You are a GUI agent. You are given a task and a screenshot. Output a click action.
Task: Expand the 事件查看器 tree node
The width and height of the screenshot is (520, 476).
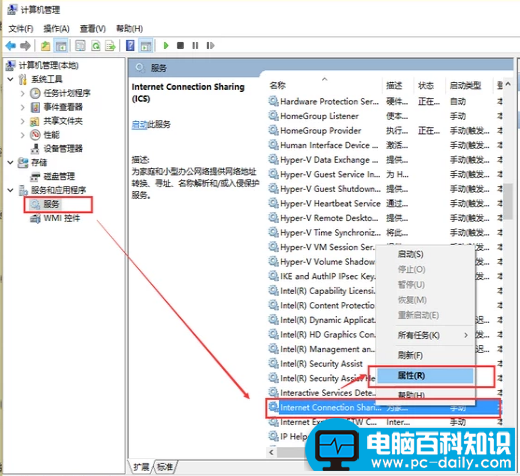click(x=23, y=107)
